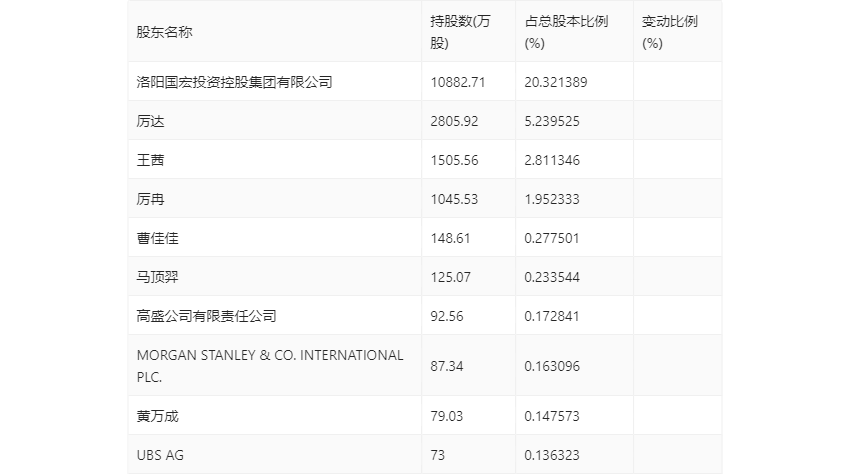The height and width of the screenshot is (474, 850).
Task: Select the value 148.61
Action: click(450, 238)
